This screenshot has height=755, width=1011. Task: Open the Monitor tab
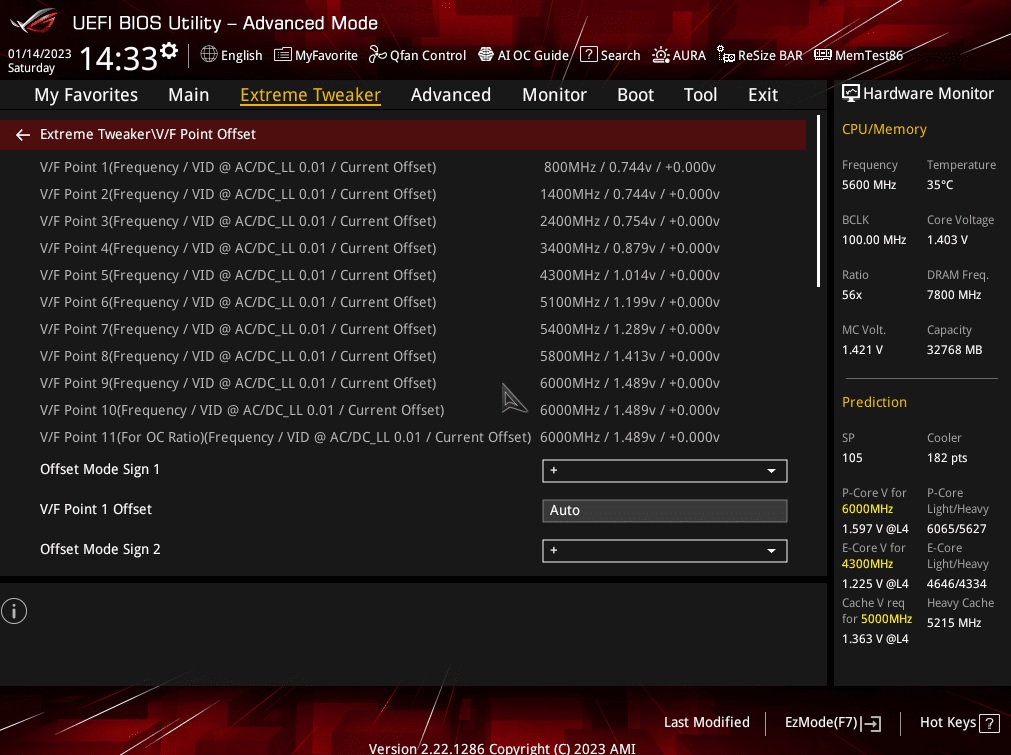pyautogui.click(x=555, y=95)
